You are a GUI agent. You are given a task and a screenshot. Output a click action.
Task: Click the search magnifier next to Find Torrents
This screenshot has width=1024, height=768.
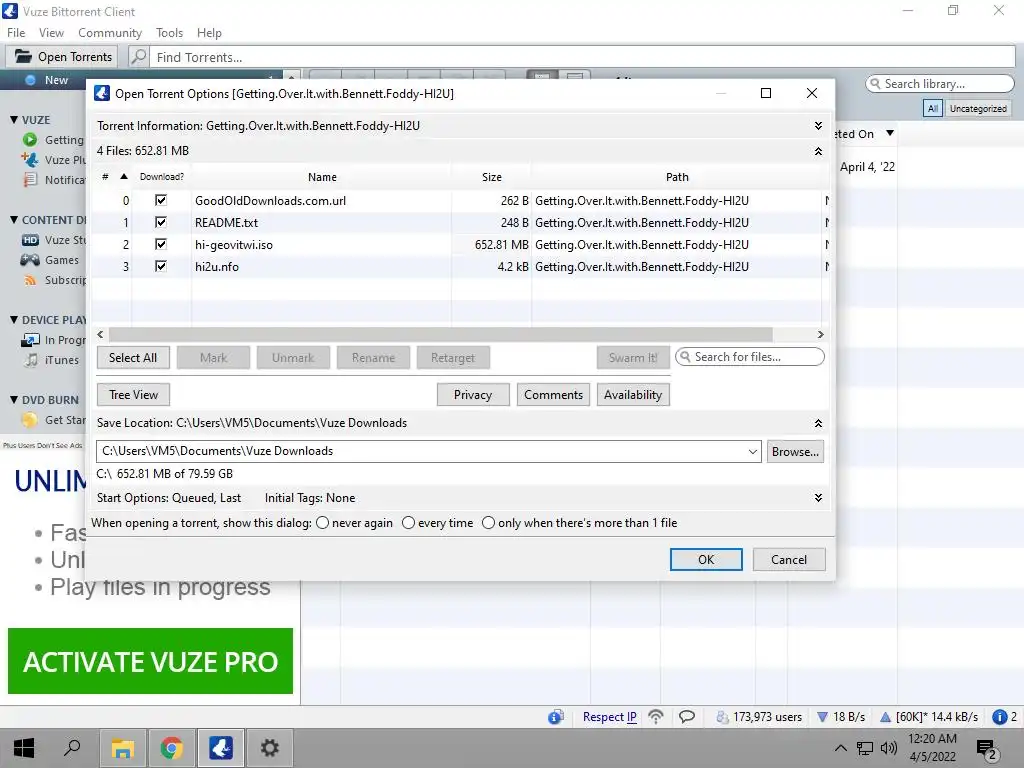click(138, 57)
